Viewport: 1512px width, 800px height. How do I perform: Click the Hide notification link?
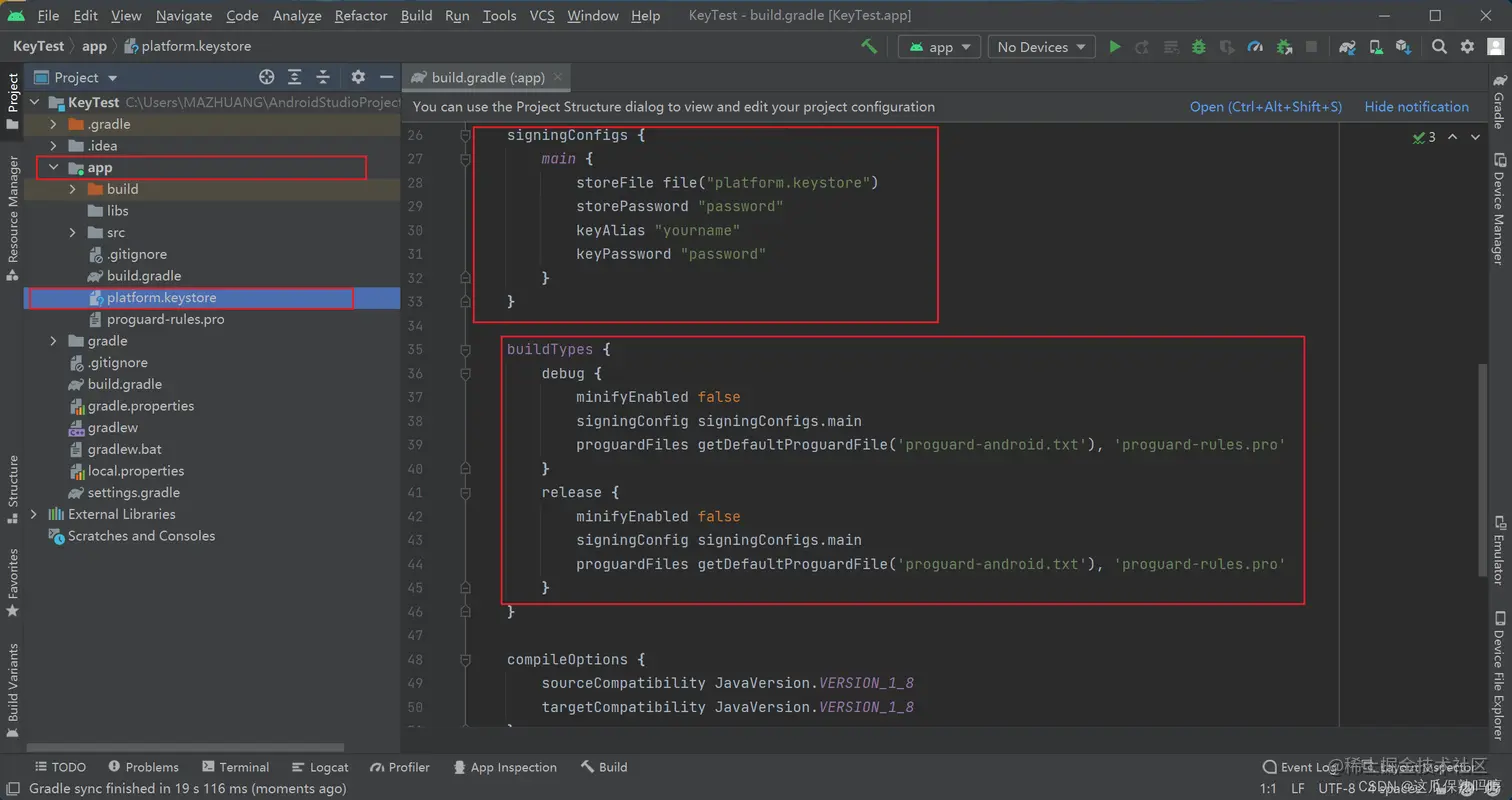click(x=1417, y=106)
